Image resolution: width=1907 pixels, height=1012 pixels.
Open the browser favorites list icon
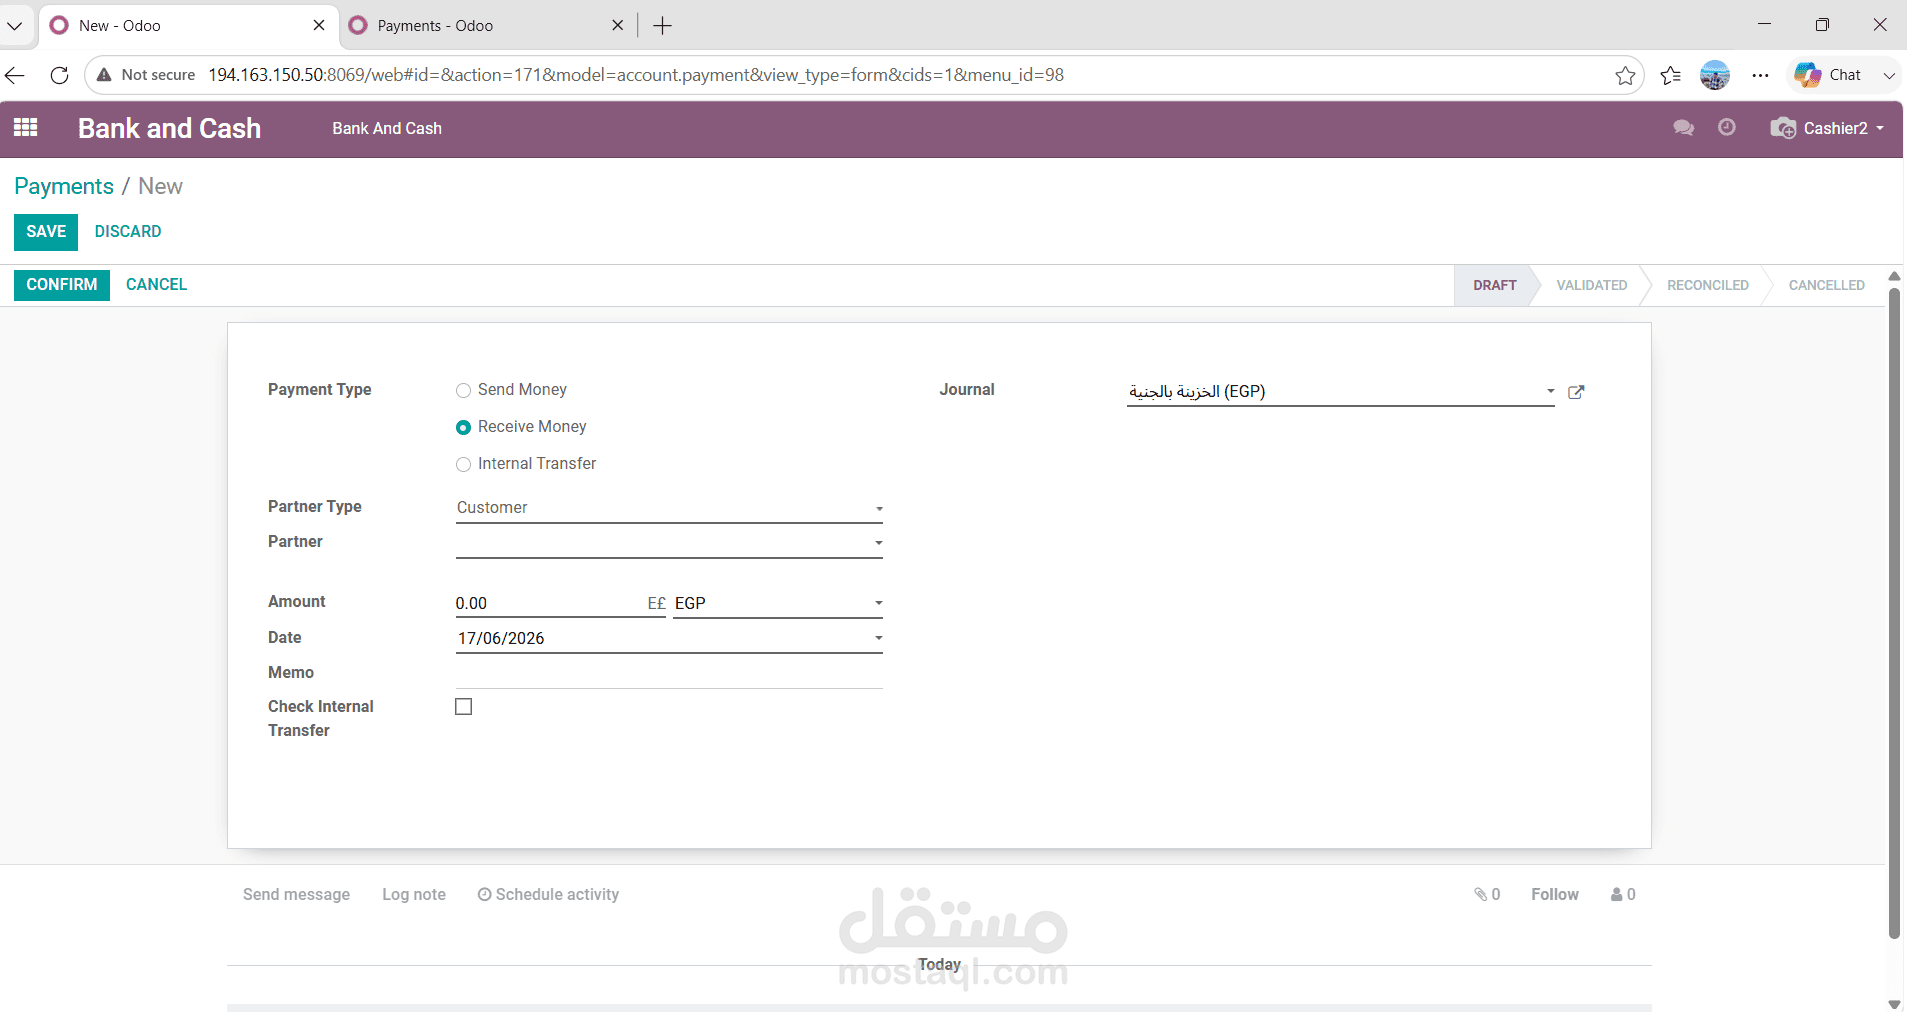coord(1670,75)
